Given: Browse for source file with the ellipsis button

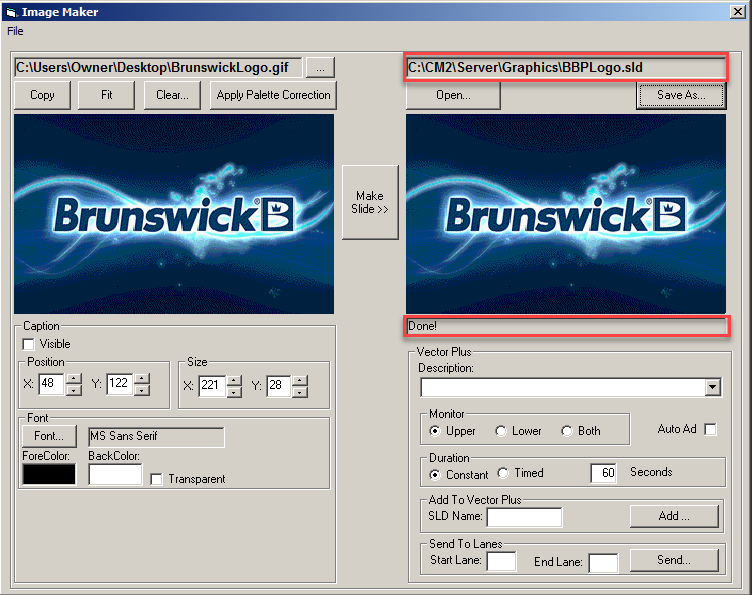Looking at the screenshot, I should point(320,68).
